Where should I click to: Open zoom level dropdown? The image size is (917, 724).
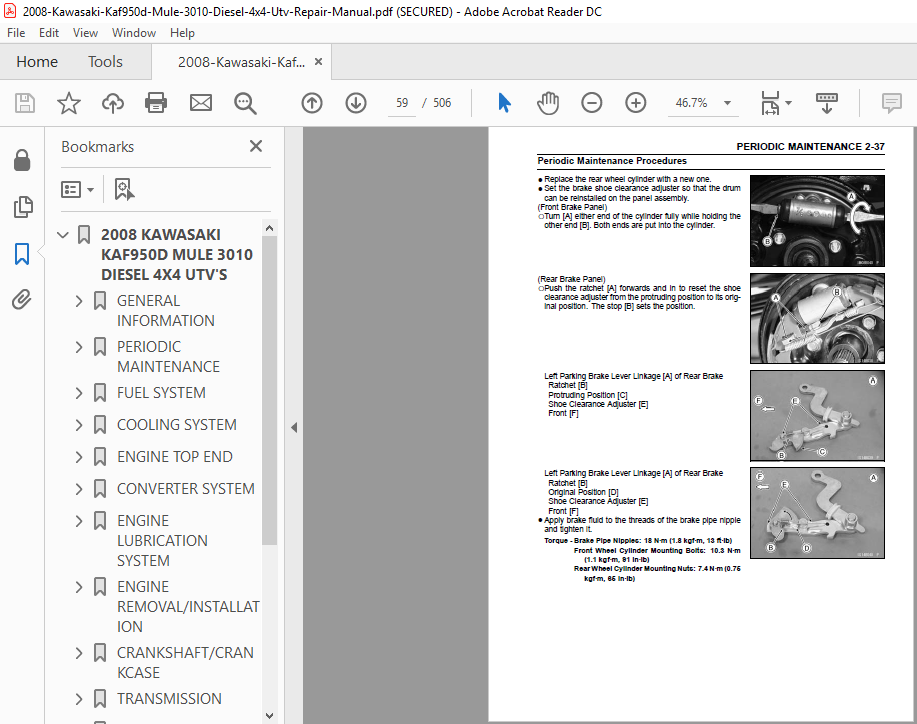point(727,103)
